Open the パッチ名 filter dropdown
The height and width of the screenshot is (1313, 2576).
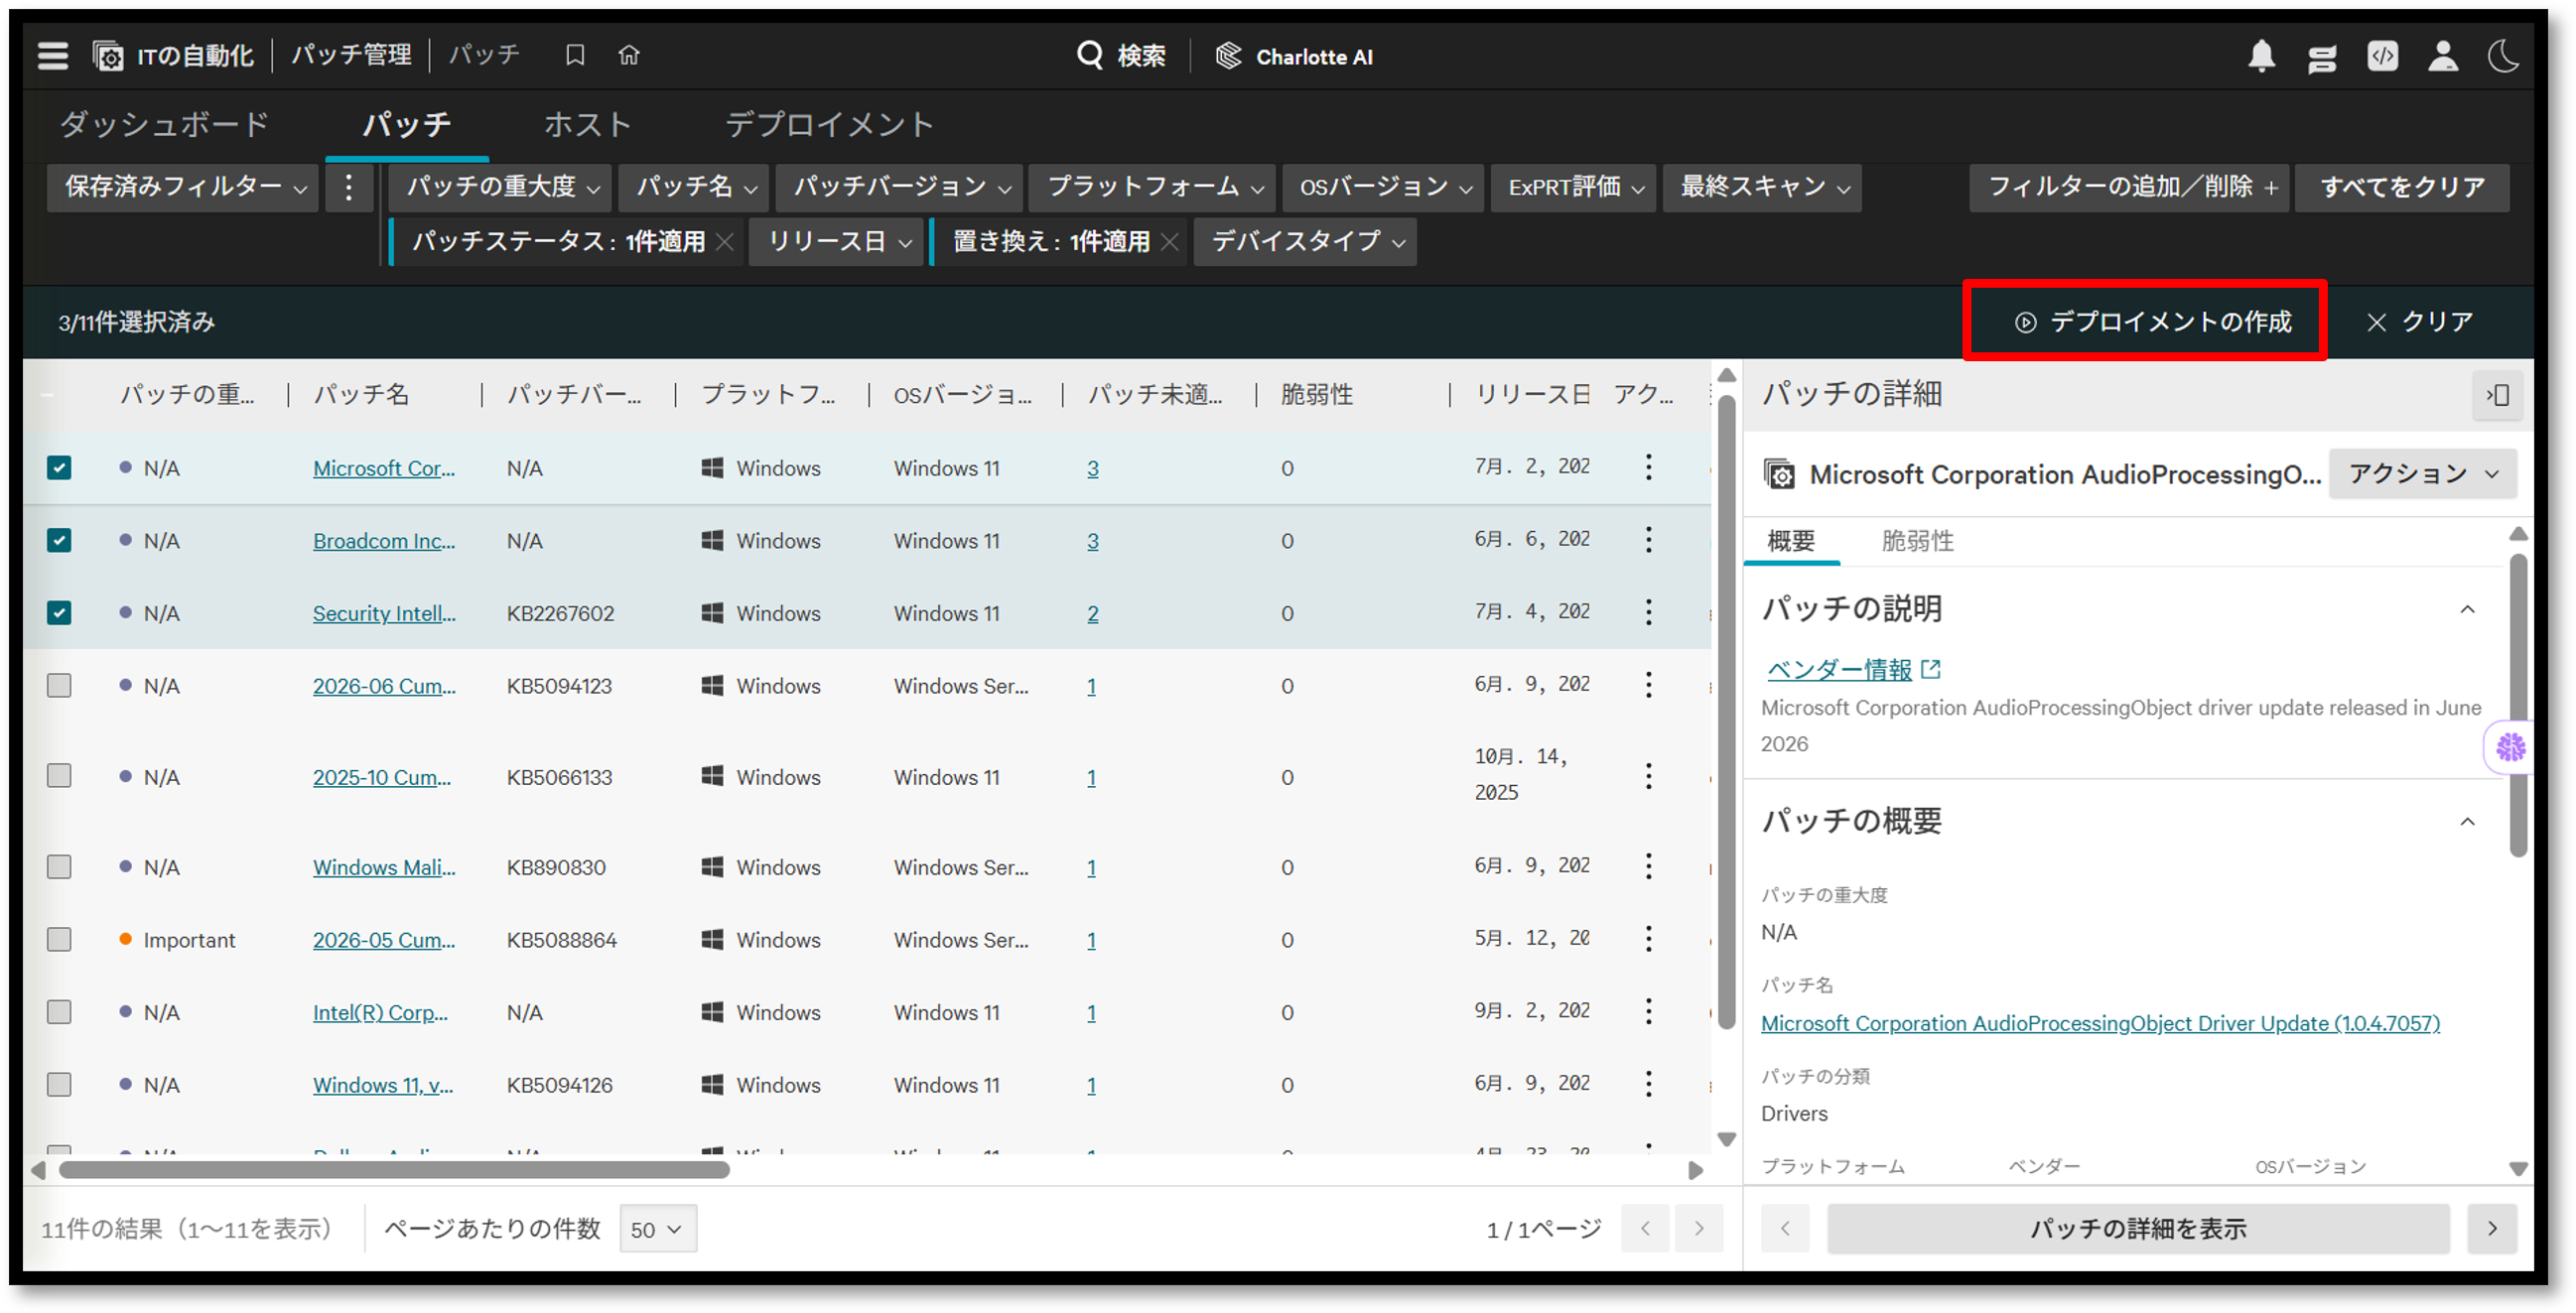point(694,187)
